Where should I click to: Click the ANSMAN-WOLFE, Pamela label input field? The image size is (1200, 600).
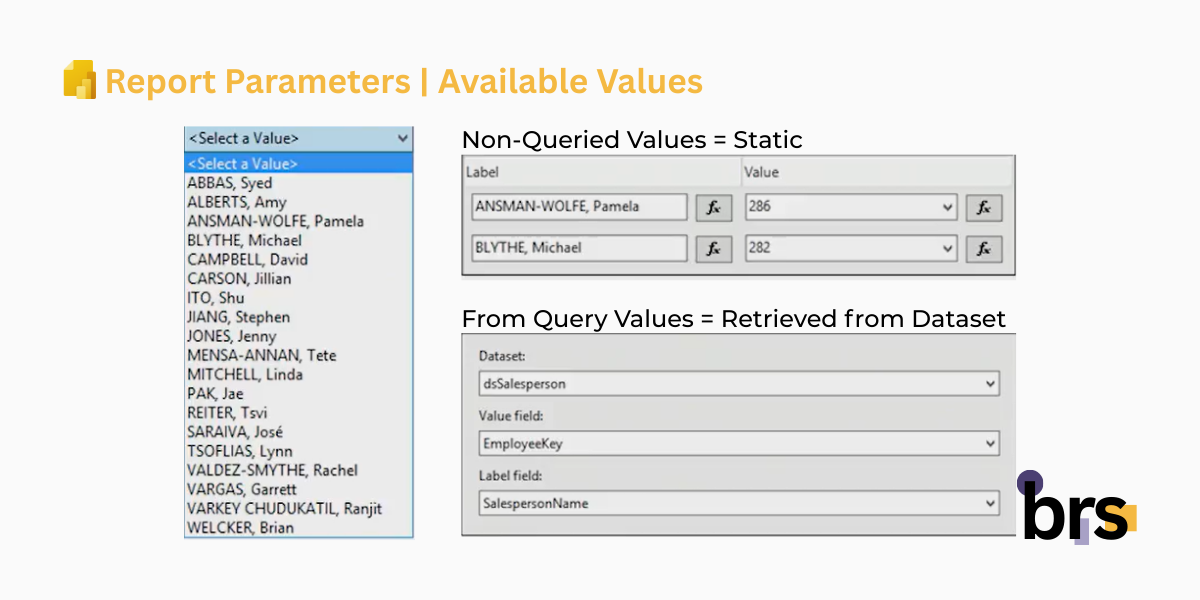click(x=578, y=207)
